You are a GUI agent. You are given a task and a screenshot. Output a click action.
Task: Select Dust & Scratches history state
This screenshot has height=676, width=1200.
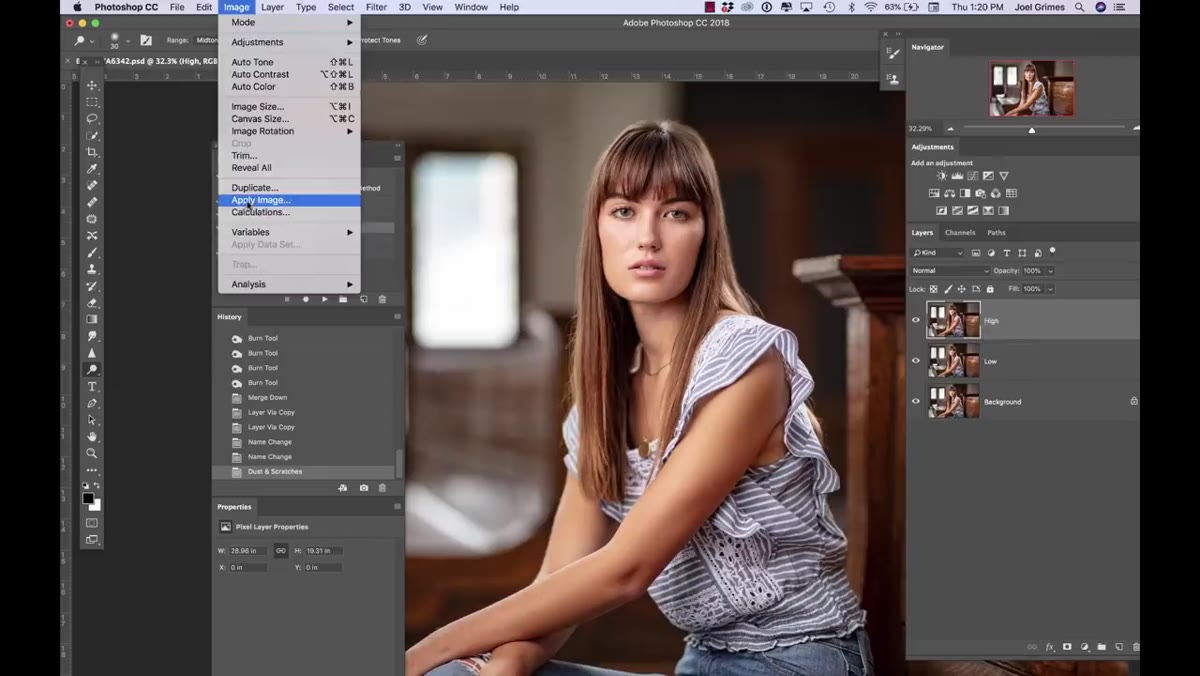(x=305, y=471)
